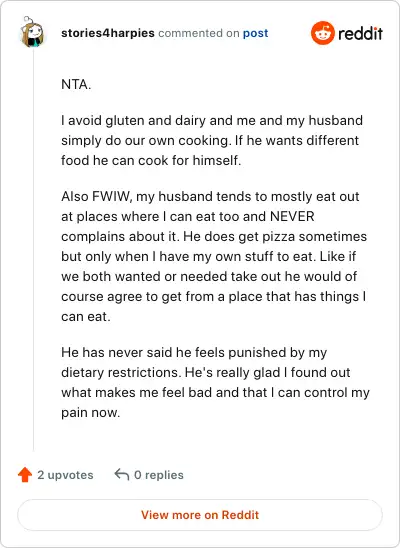The width and height of the screenshot is (400, 548).
Task: Click the orange Reddit Snoo logo
Action: tap(322, 33)
